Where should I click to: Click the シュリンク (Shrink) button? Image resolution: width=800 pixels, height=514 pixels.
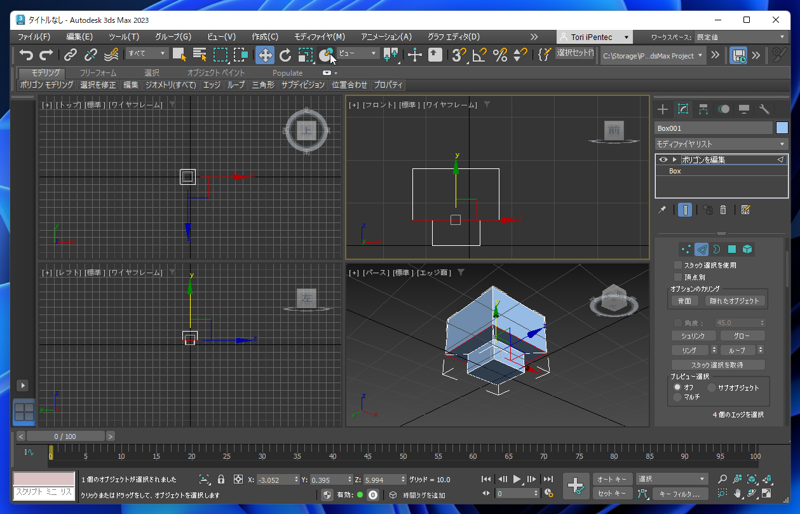point(693,335)
